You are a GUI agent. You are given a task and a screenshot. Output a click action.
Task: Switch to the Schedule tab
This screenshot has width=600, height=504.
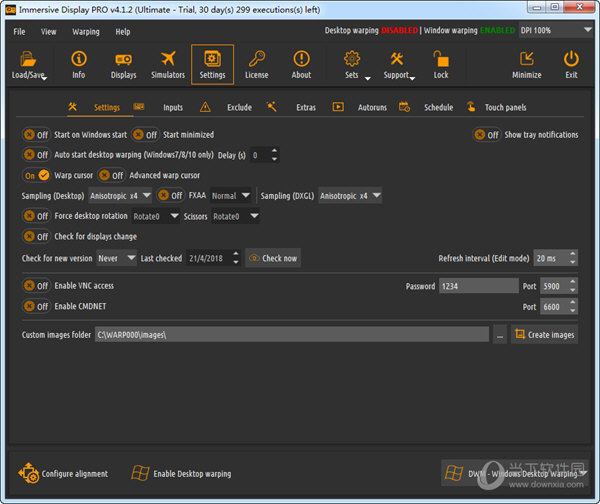pos(439,107)
